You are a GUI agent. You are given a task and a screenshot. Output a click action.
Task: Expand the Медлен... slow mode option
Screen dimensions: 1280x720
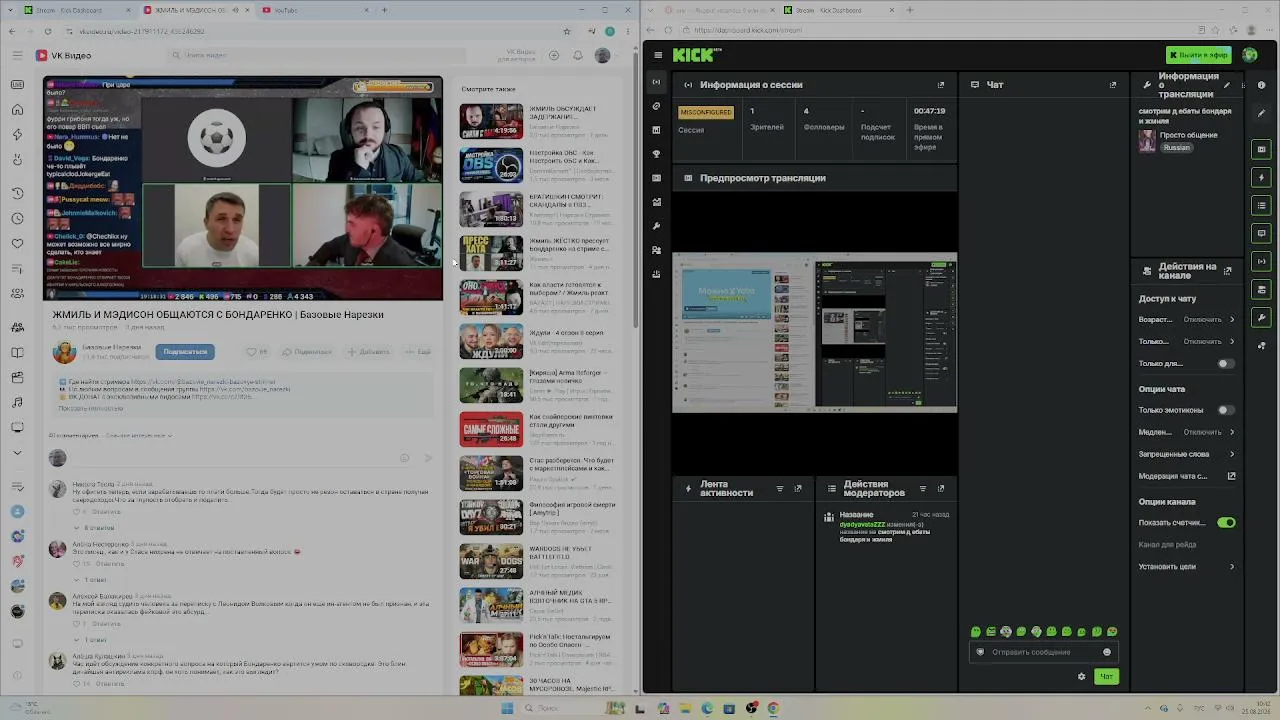click(1186, 432)
